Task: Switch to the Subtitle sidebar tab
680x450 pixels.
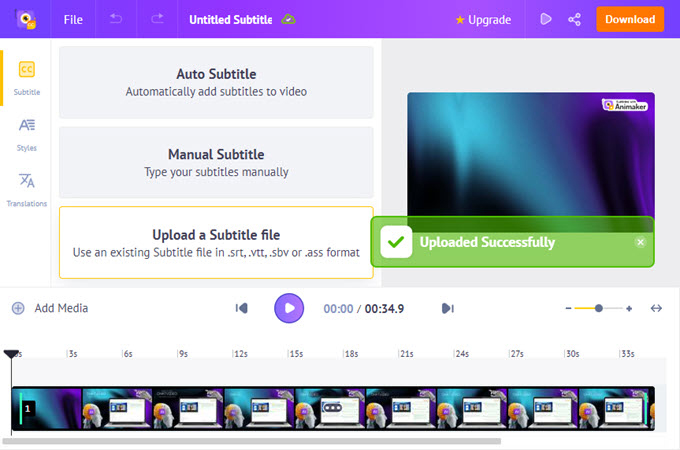Action: (x=27, y=78)
